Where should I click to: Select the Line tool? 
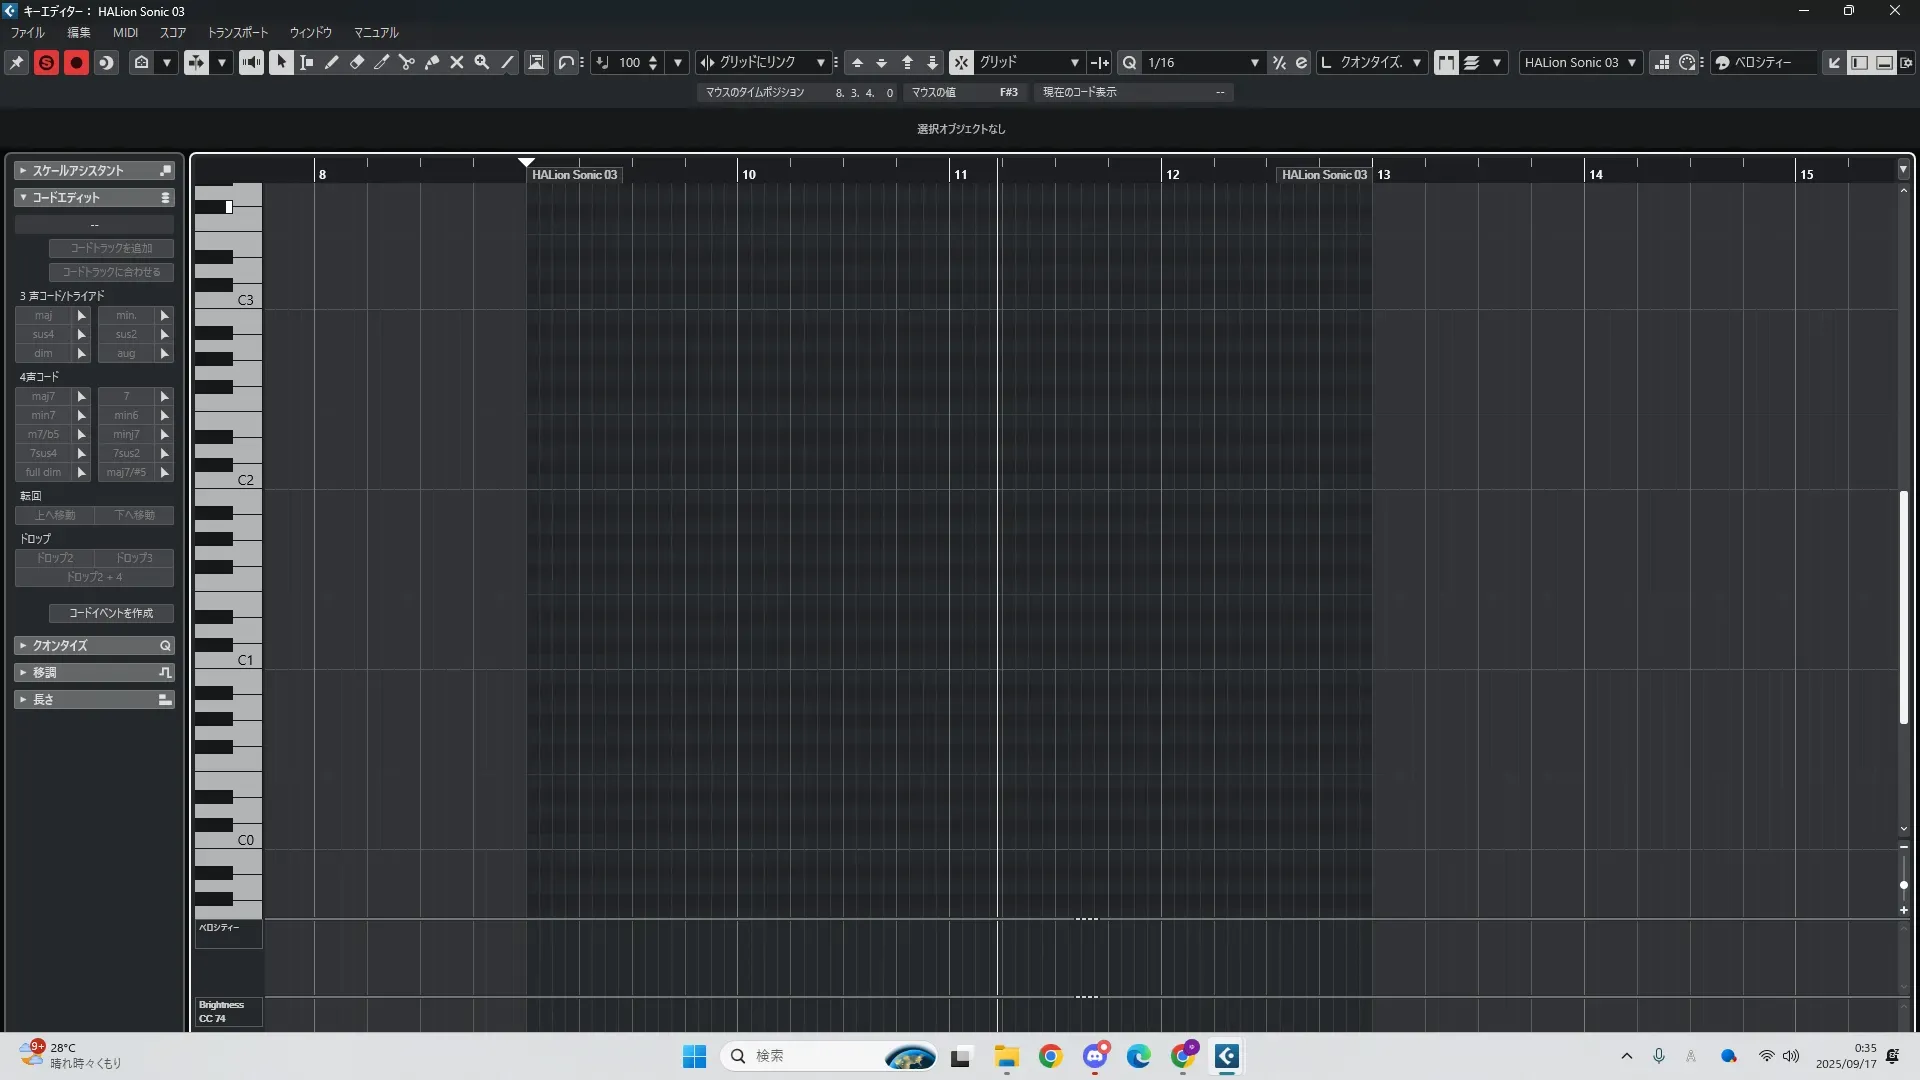[x=508, y=62]
